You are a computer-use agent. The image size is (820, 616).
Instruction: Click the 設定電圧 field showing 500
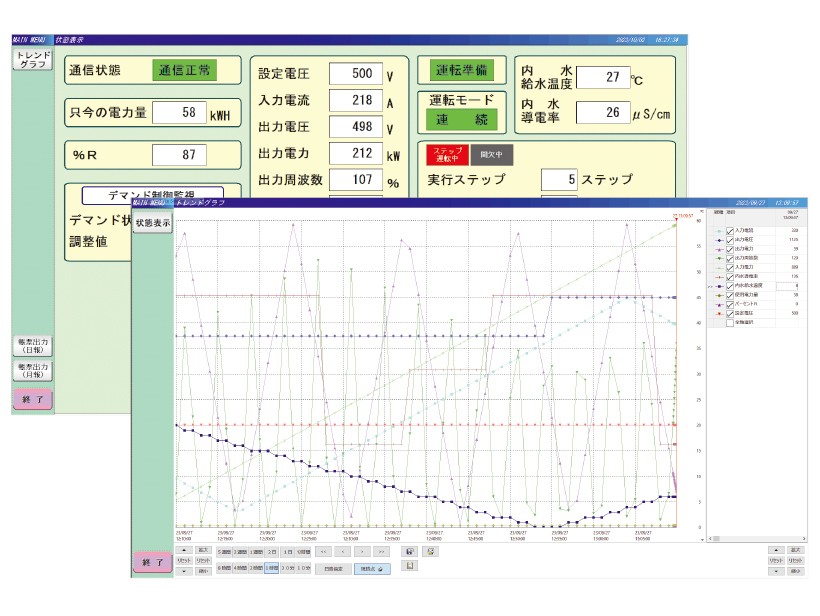[x=356, y=74]
